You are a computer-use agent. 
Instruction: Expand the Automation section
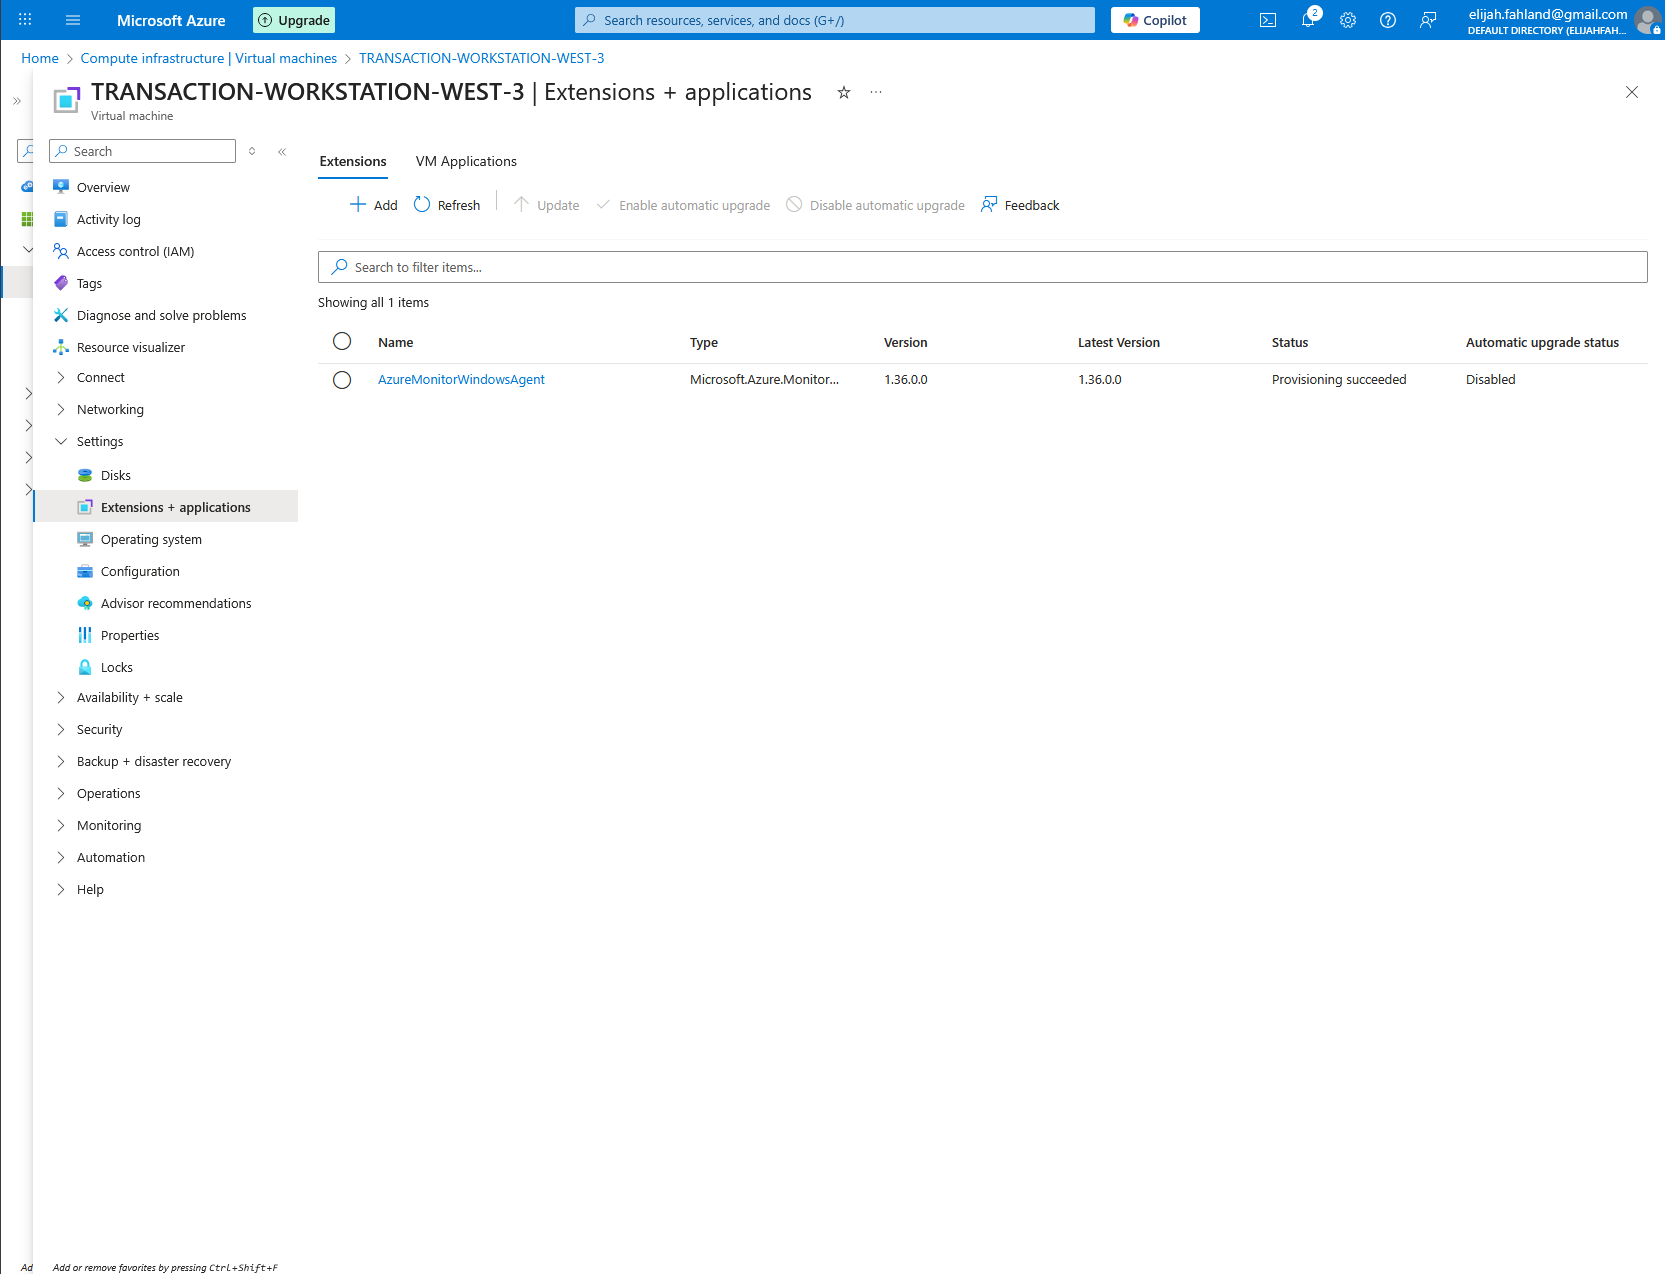[61, 857]
